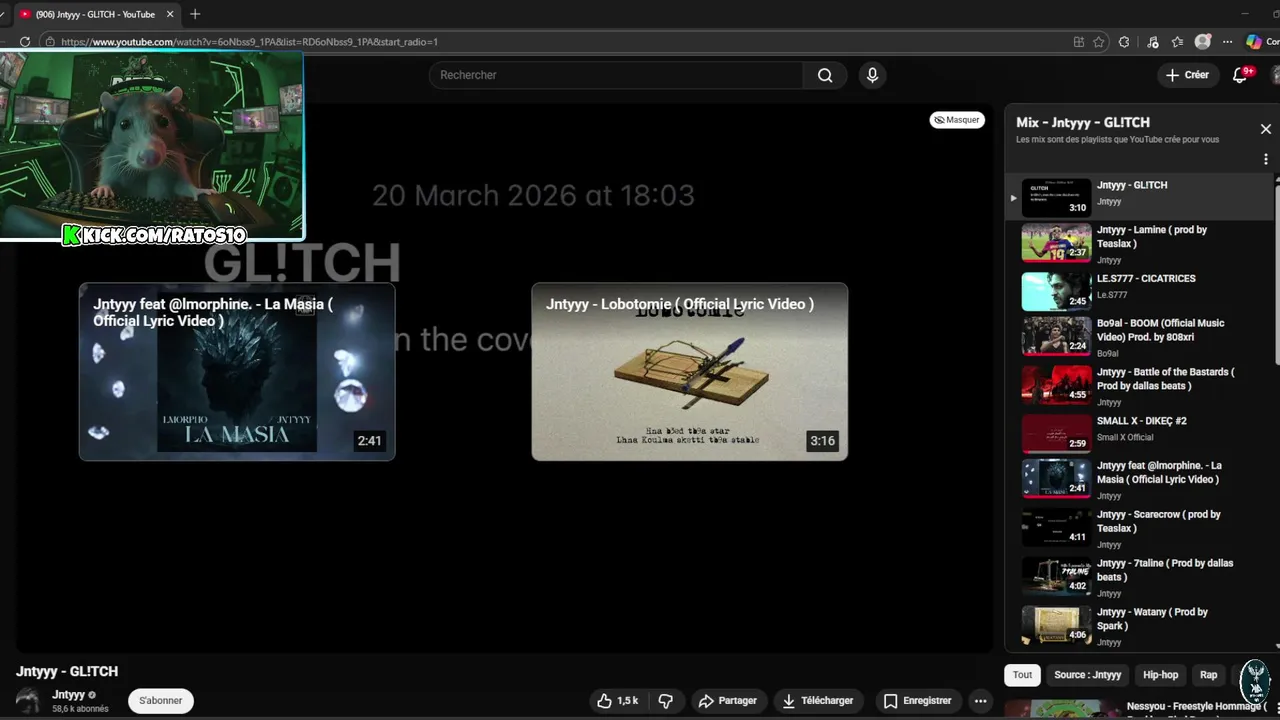Screen dimensions: 1280x720
Task: Select the Jntyyy - GL!TCH YouTube tab
Action: (x=95, y=14)
